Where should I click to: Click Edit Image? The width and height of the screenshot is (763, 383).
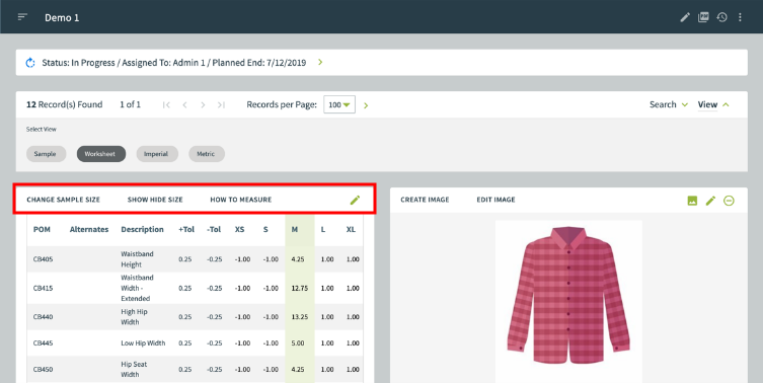pyautogui.click(x=496, y=200)
